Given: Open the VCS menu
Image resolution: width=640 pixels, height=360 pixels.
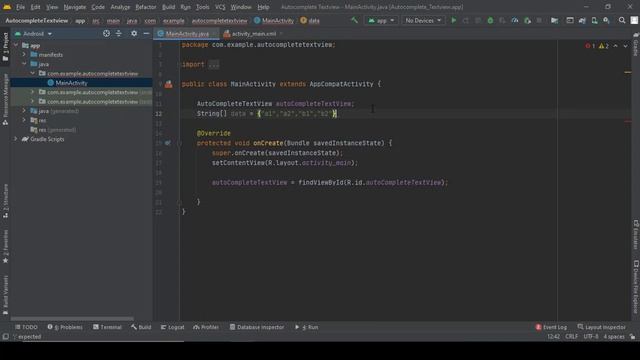Looking at the screenshot, I should (220, 7).
